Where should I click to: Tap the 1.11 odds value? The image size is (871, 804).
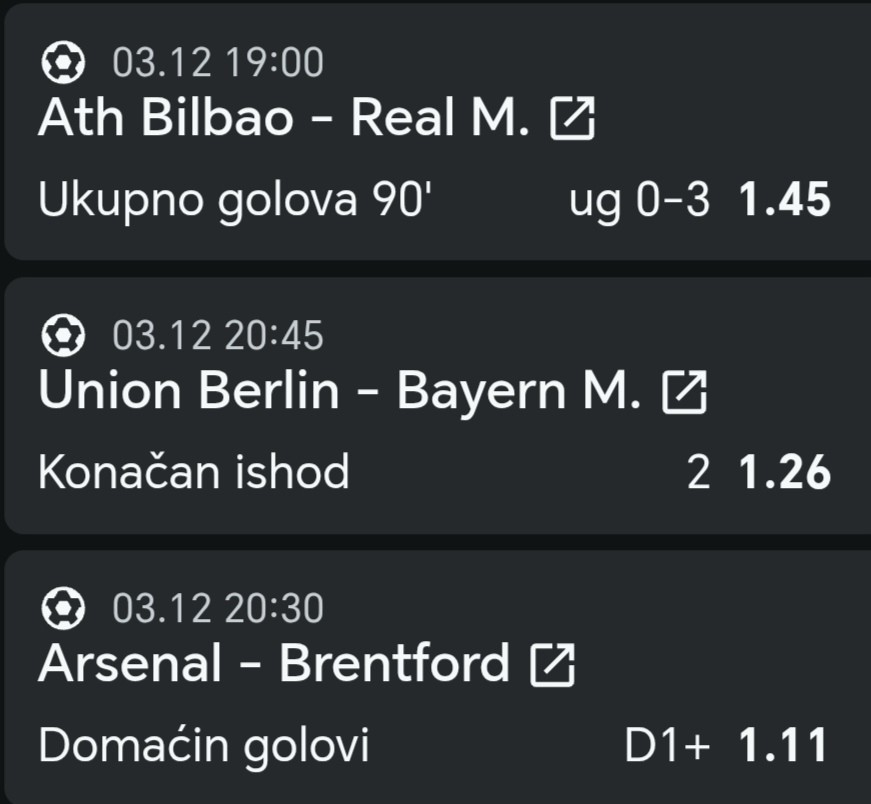pos(783,745)
